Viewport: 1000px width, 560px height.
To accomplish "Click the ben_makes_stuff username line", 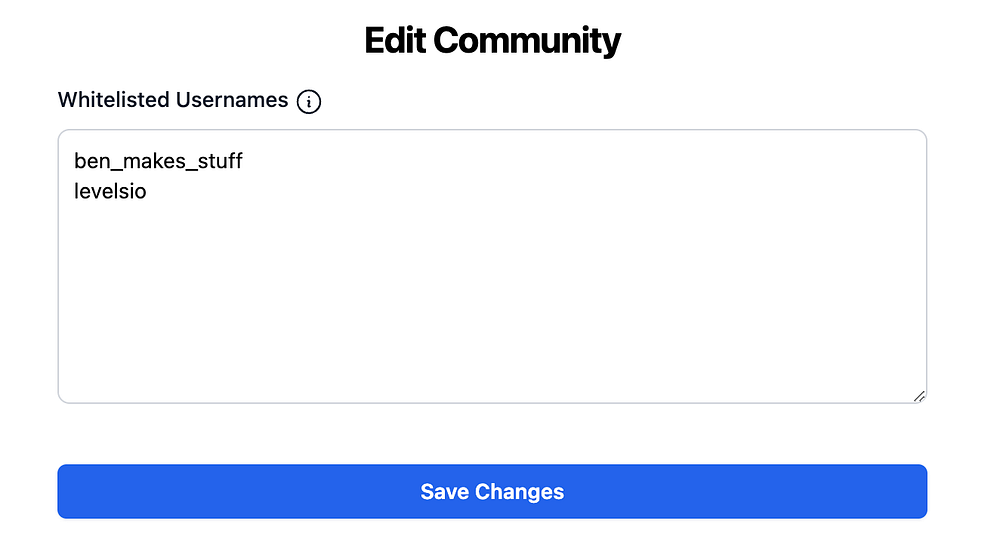I will click(158, 161).
